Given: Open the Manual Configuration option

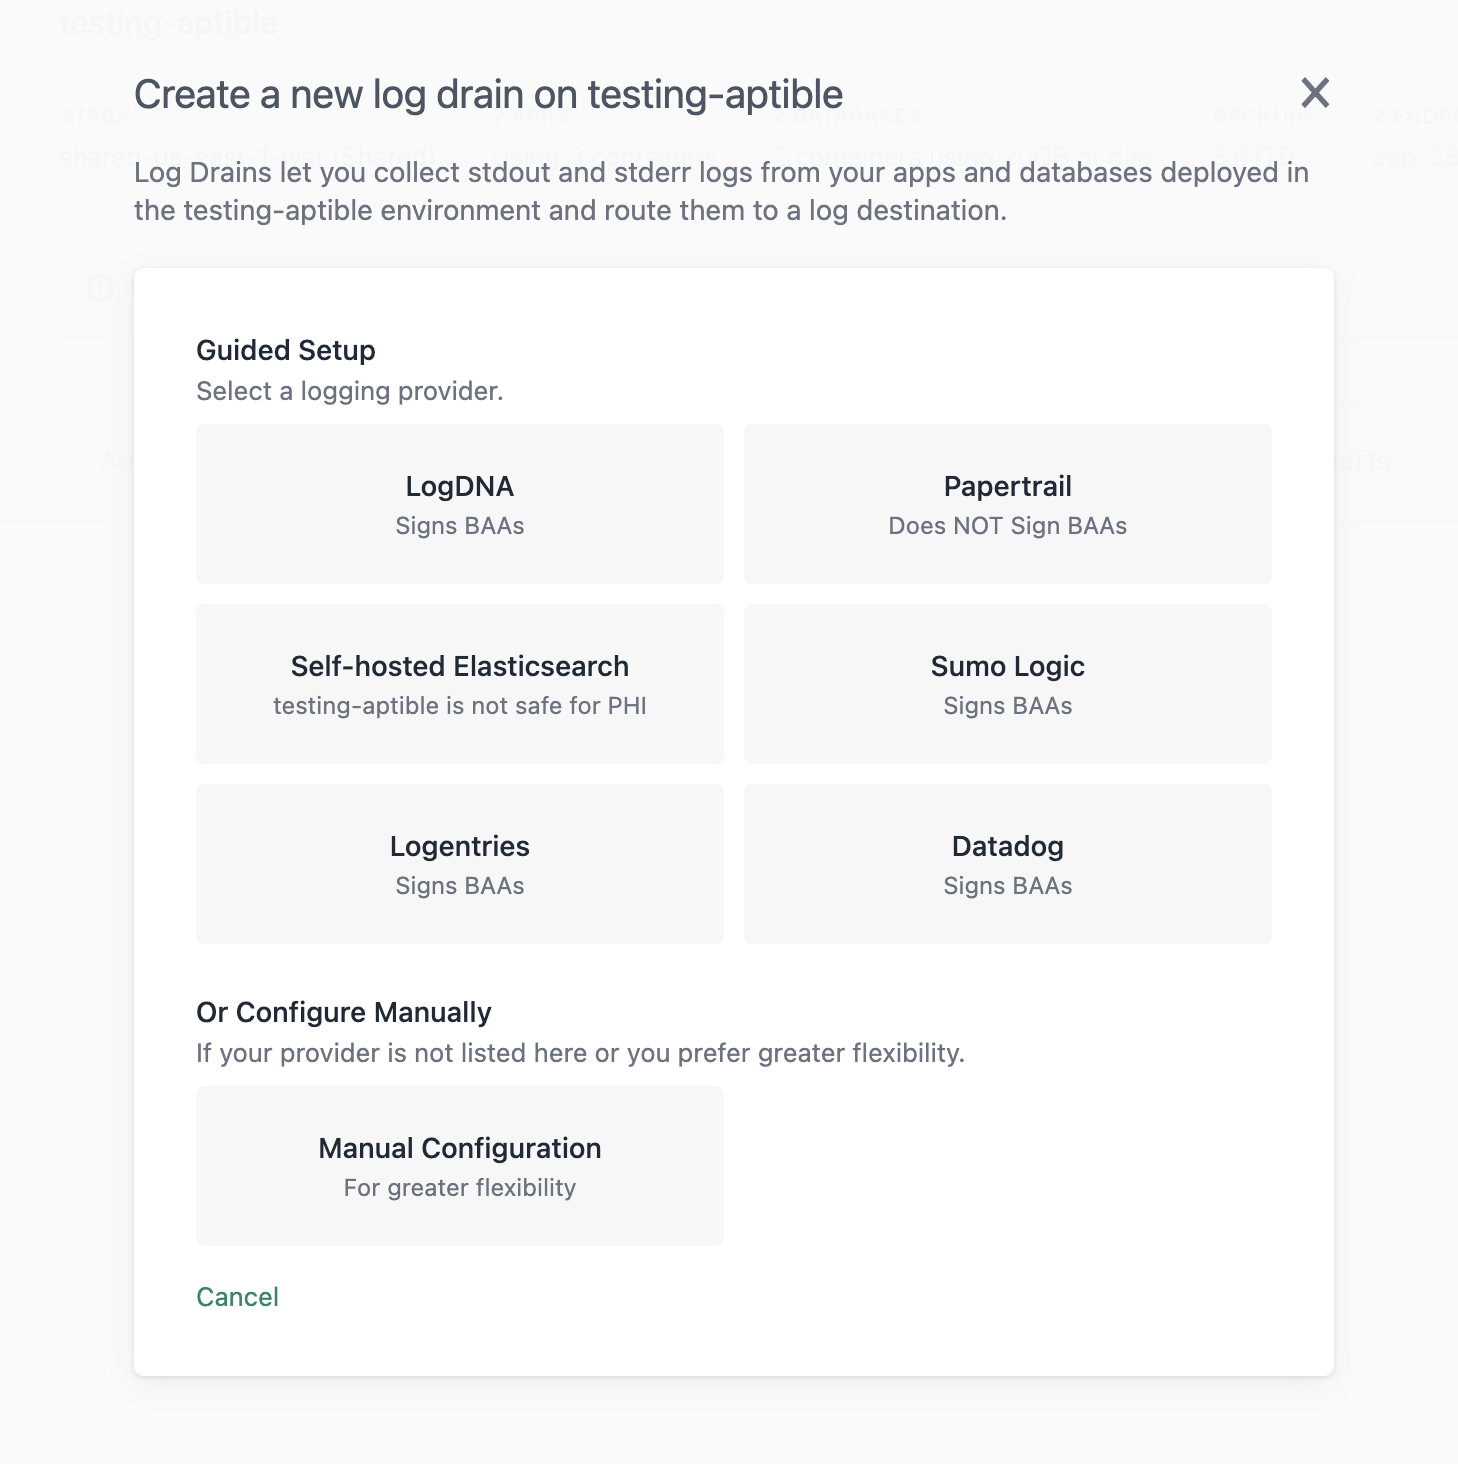Looking at the screenshot, I should [x=460, y=1166].
